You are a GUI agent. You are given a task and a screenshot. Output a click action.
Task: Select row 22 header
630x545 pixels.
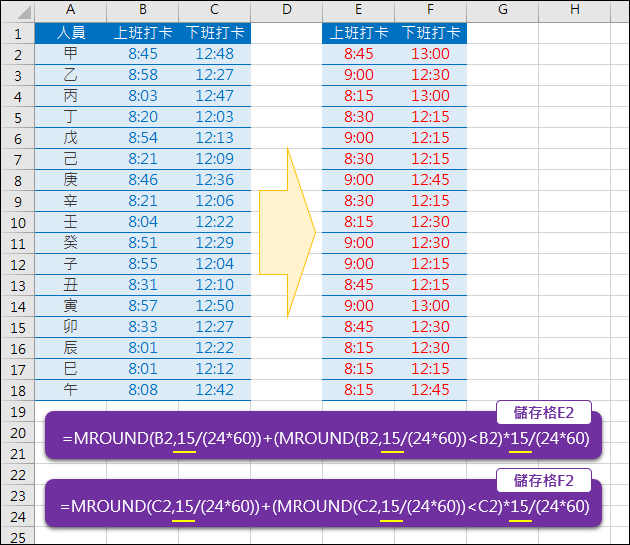coord(18,474)
